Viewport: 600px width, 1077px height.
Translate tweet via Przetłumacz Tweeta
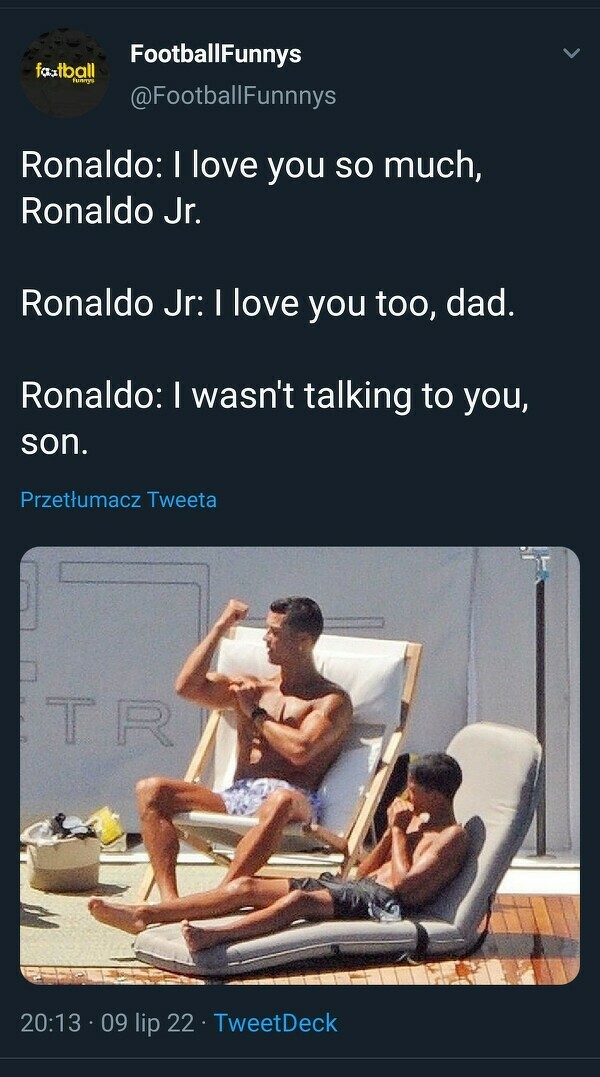pos(118,499)
